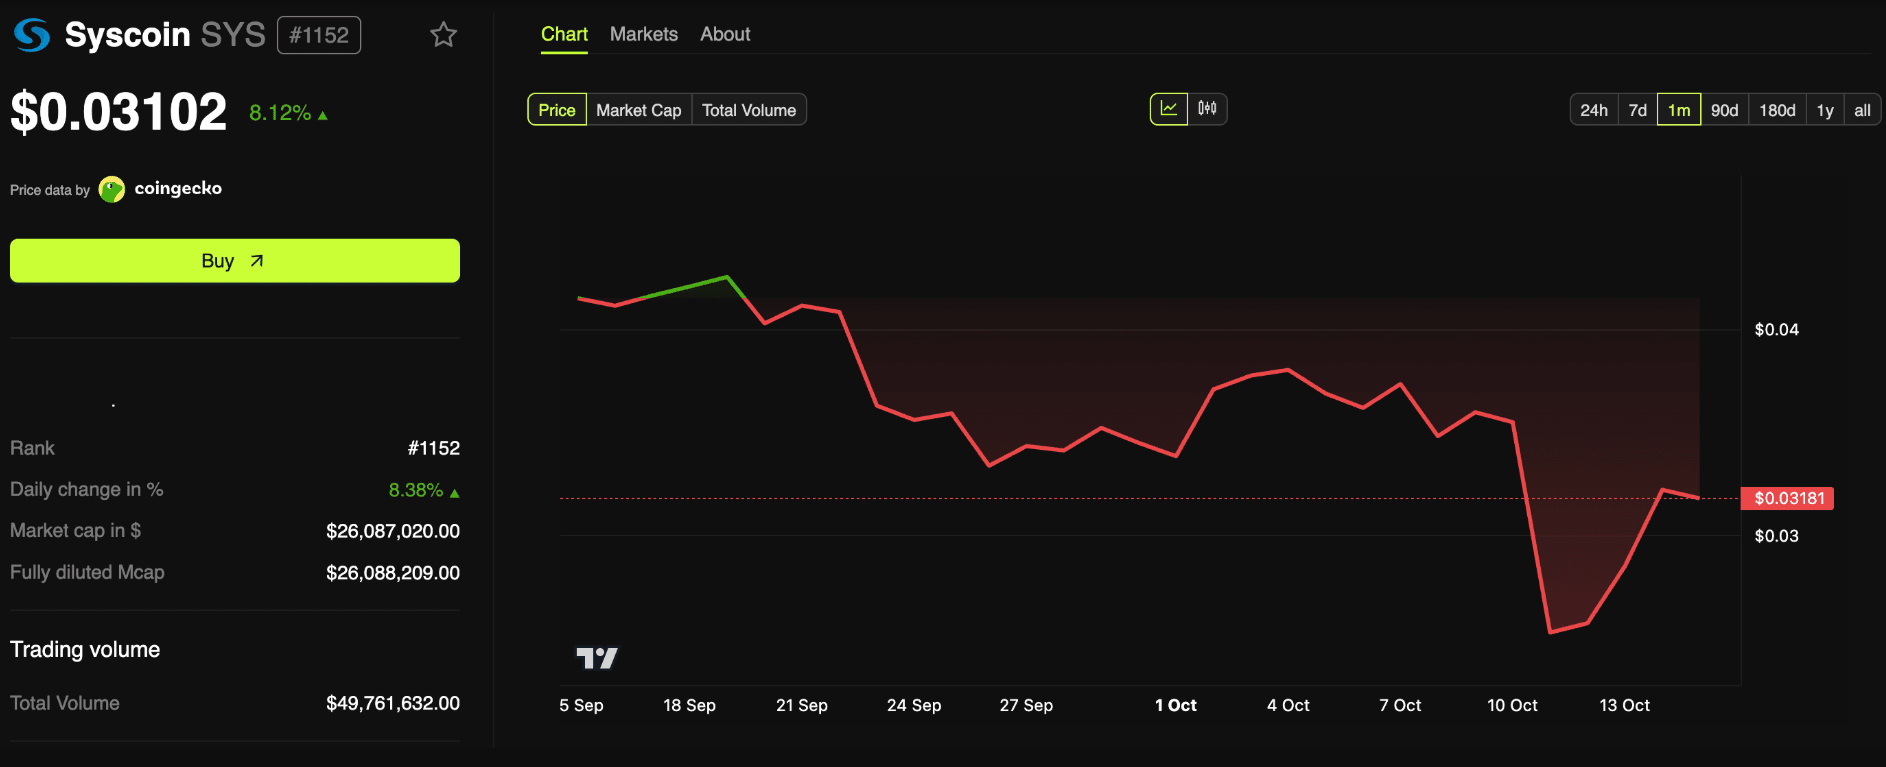
Task: Click the green Buy button
Action: (235, 261)
